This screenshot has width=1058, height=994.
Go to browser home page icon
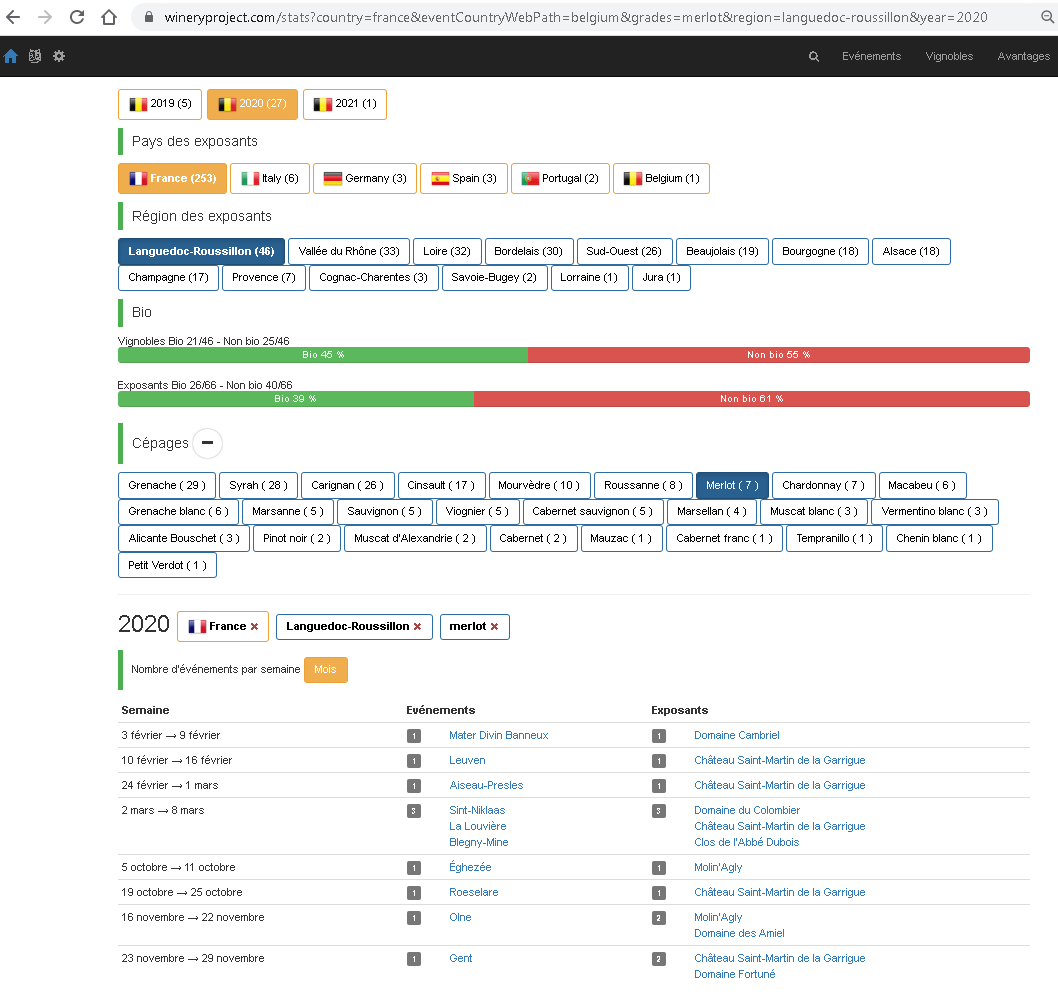109,17
